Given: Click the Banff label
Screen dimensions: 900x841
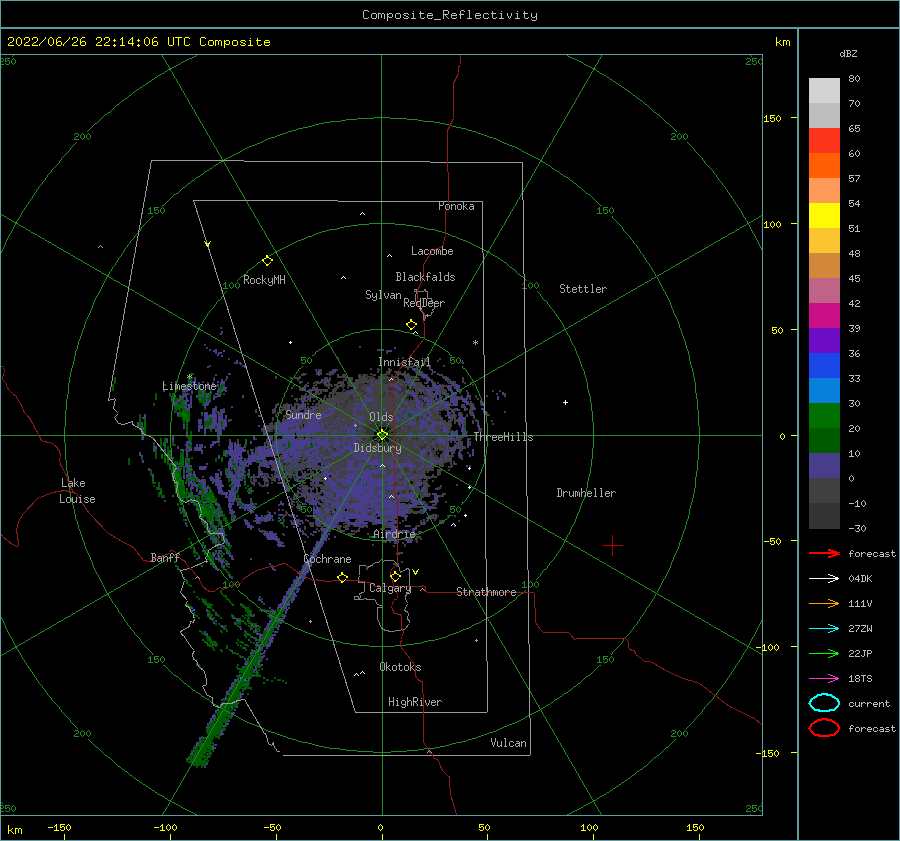Looking at the screenshot, I should [x=165, y=558].
